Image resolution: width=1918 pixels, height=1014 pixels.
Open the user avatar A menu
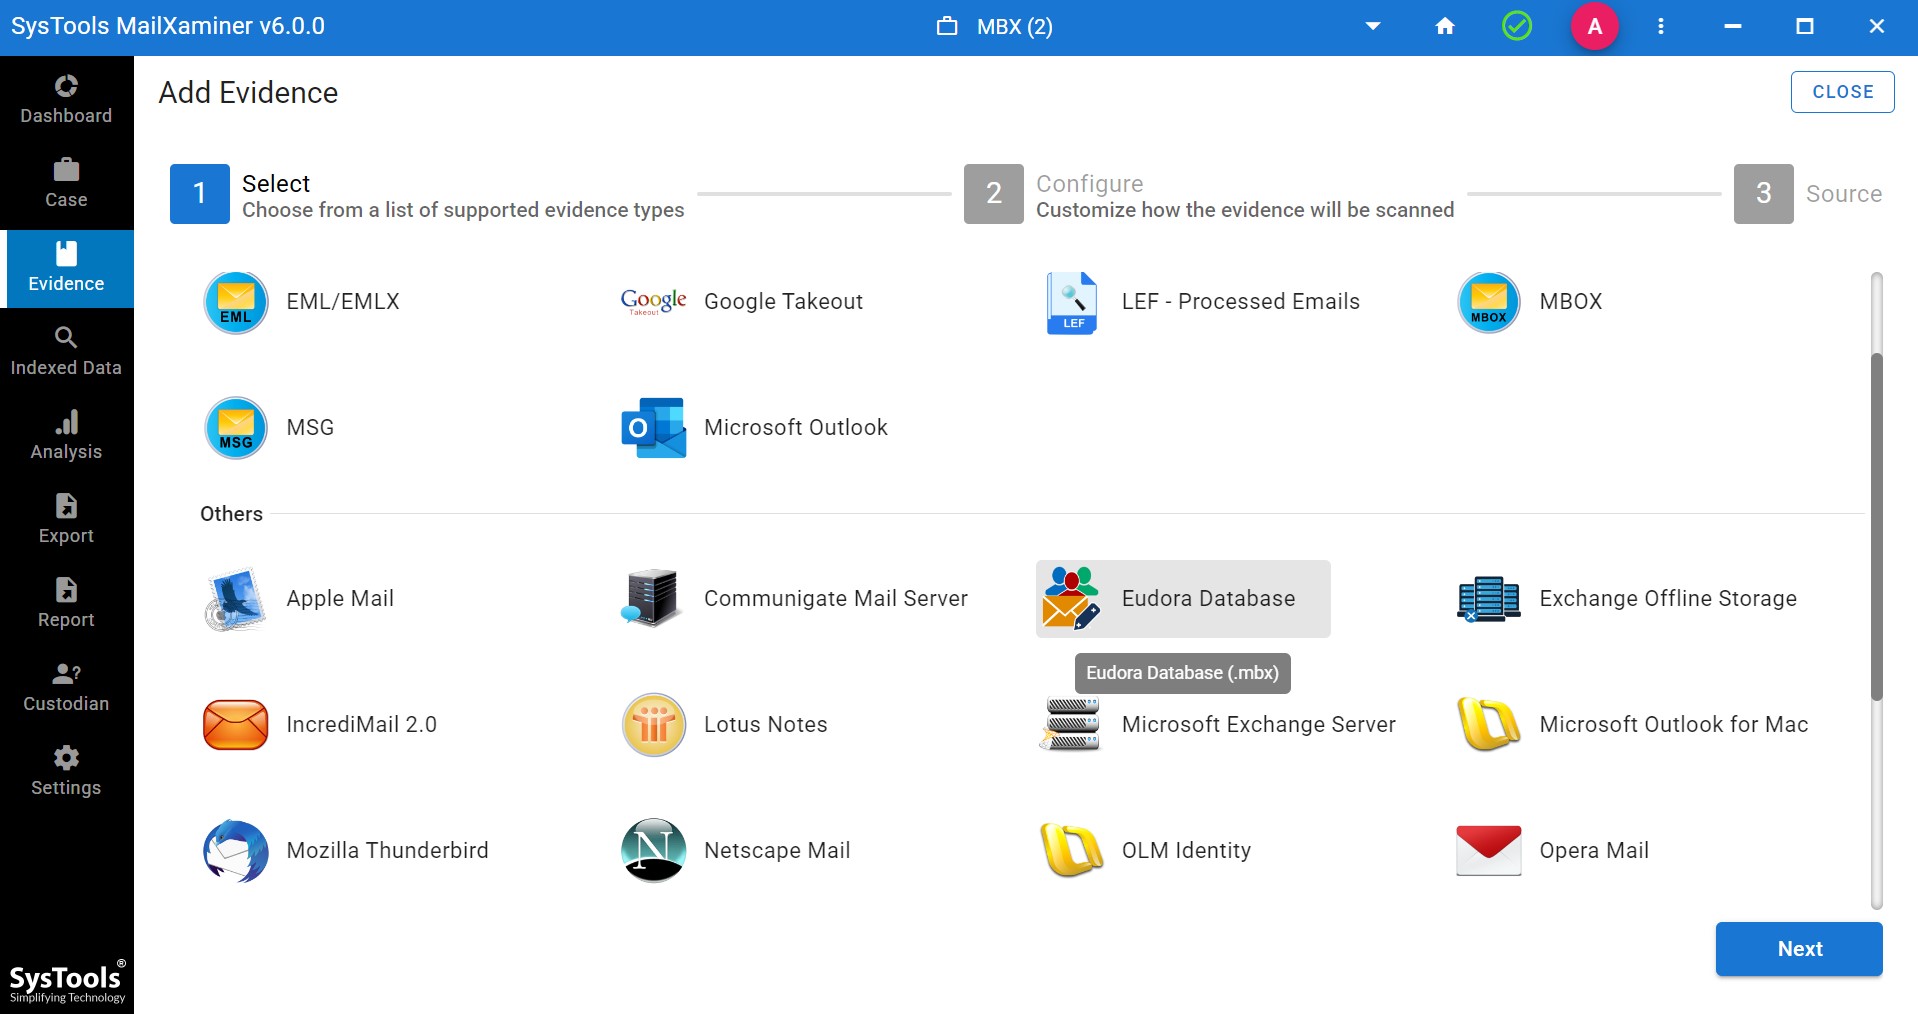coord(1595,27)
